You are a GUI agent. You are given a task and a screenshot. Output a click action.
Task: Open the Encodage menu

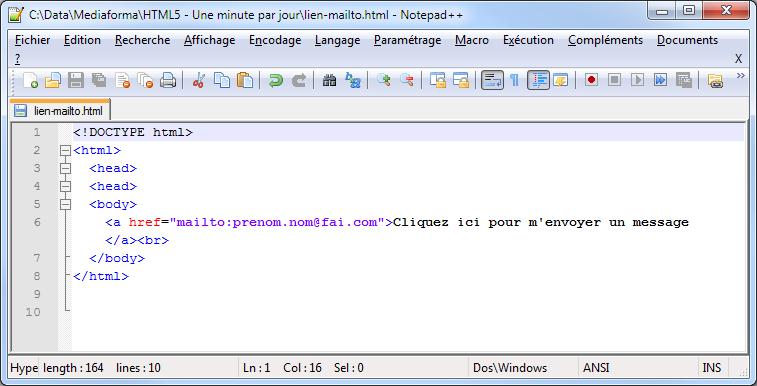275,40
